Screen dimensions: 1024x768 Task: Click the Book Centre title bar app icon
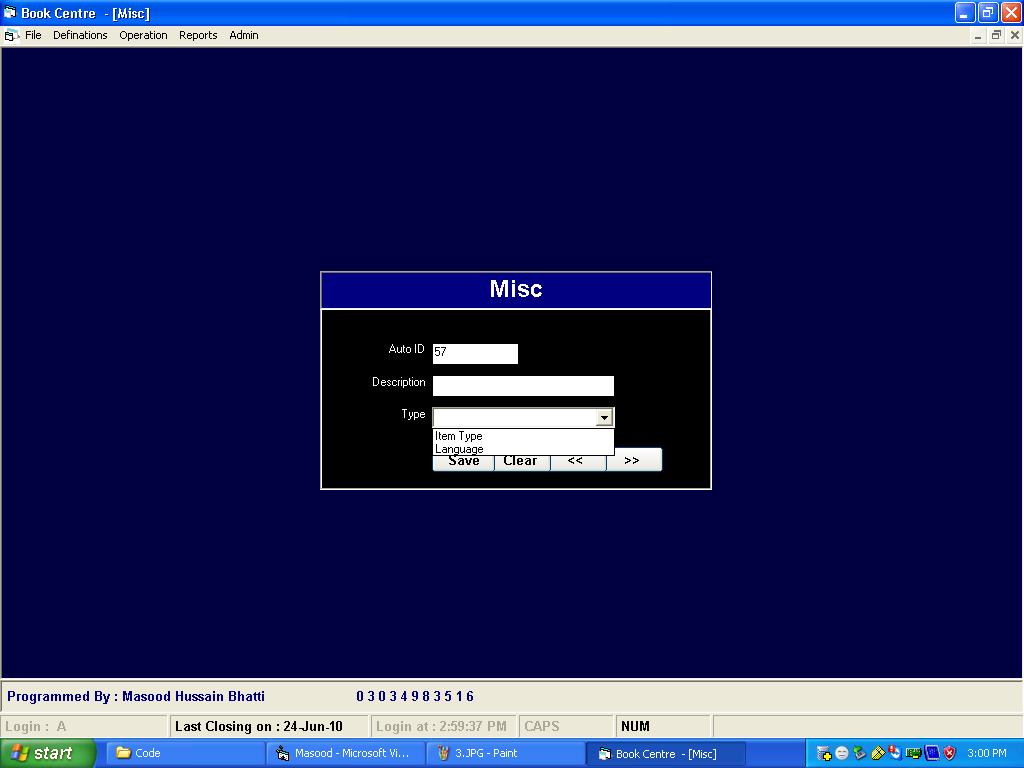(10, 13)
